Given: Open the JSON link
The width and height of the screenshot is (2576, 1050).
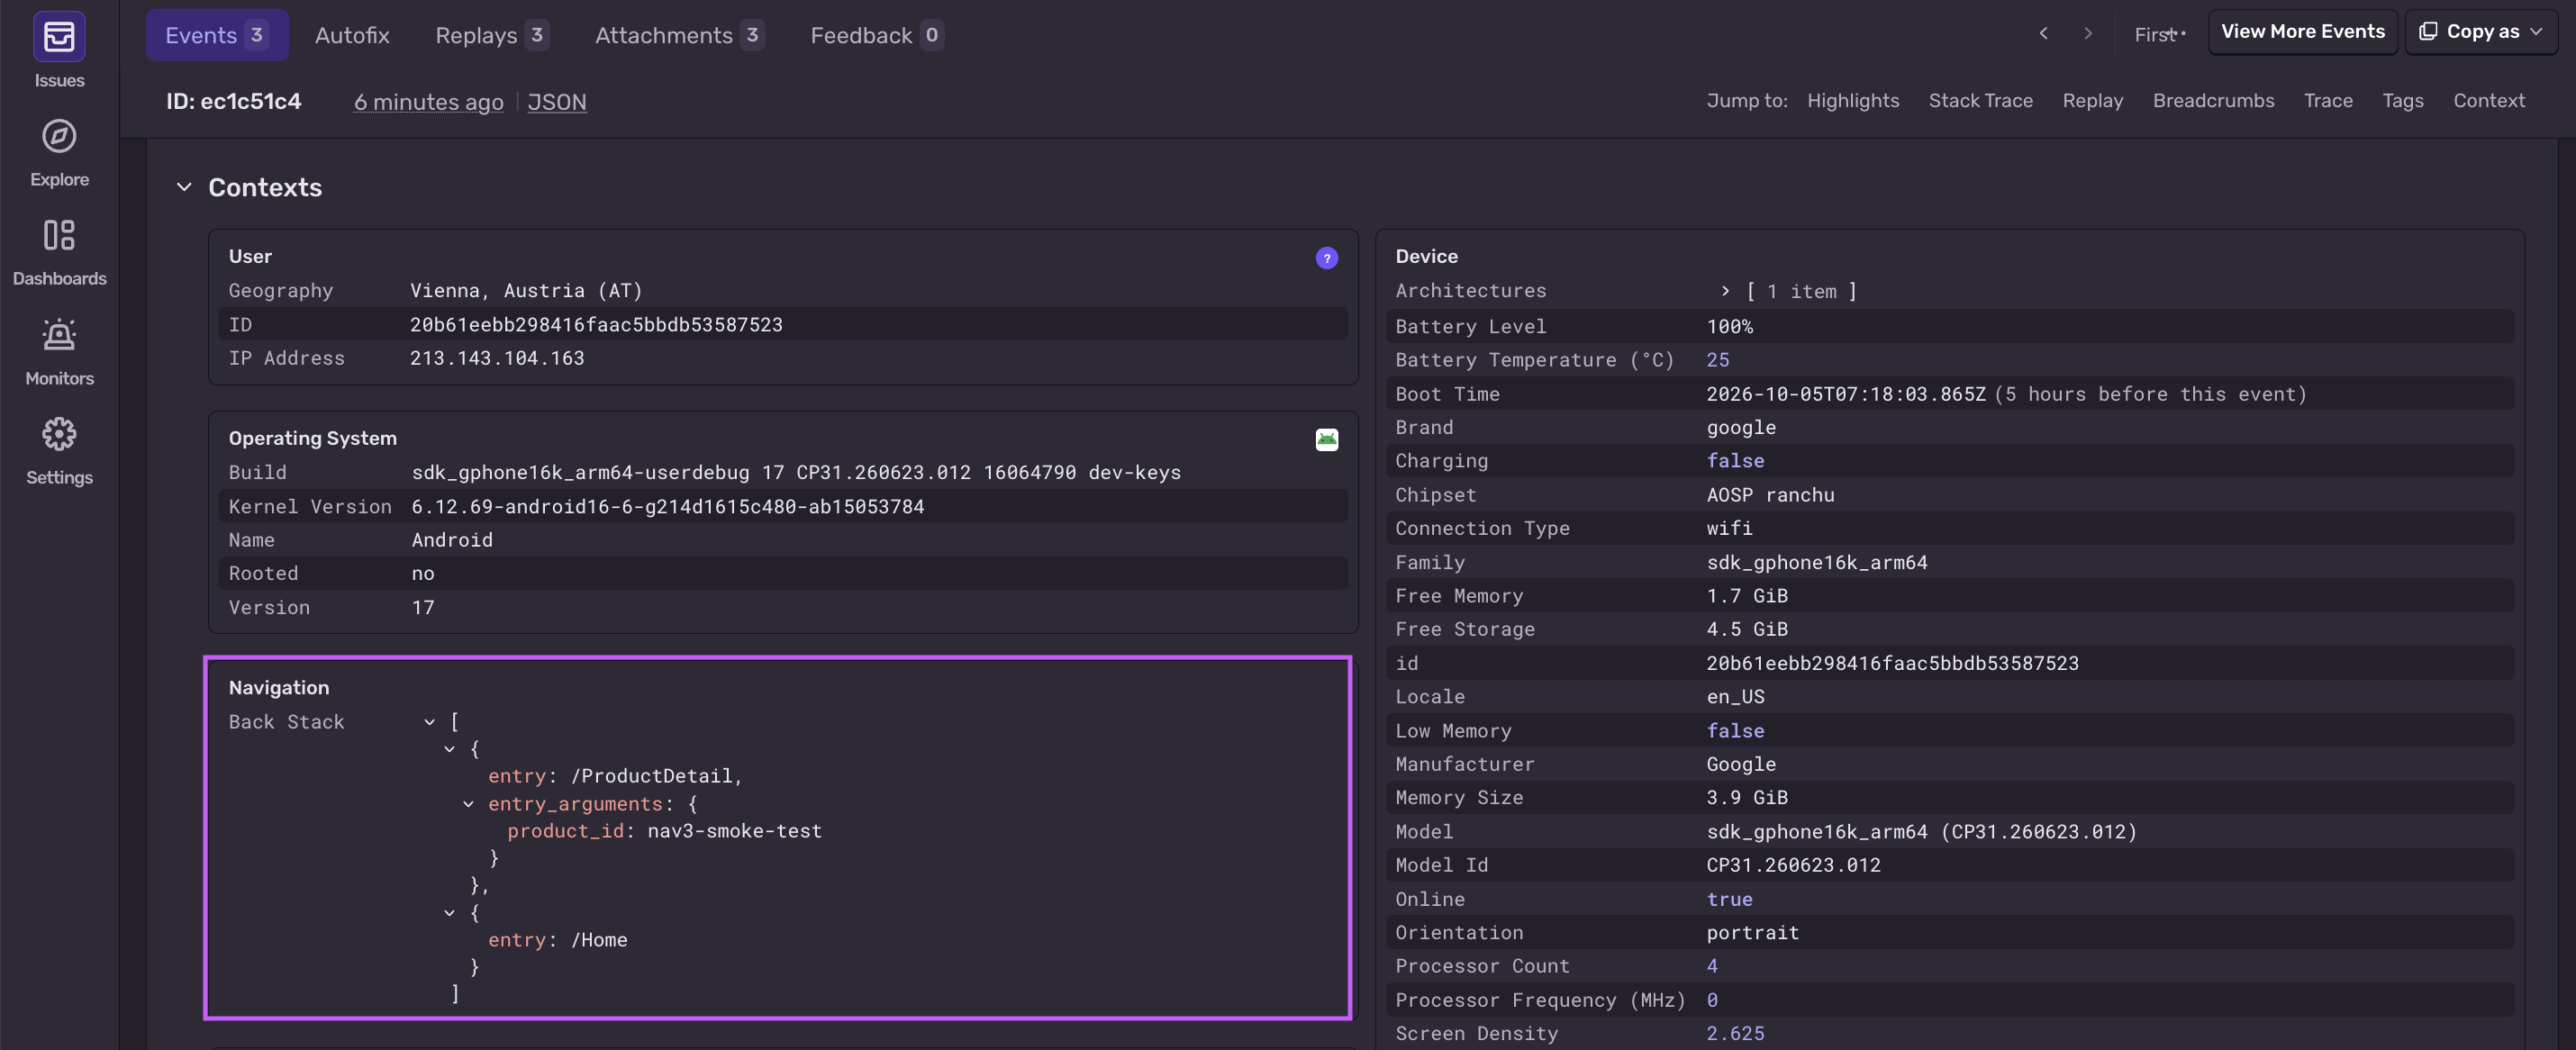Looking at the screenshot, I should click(x=557, y=102).
